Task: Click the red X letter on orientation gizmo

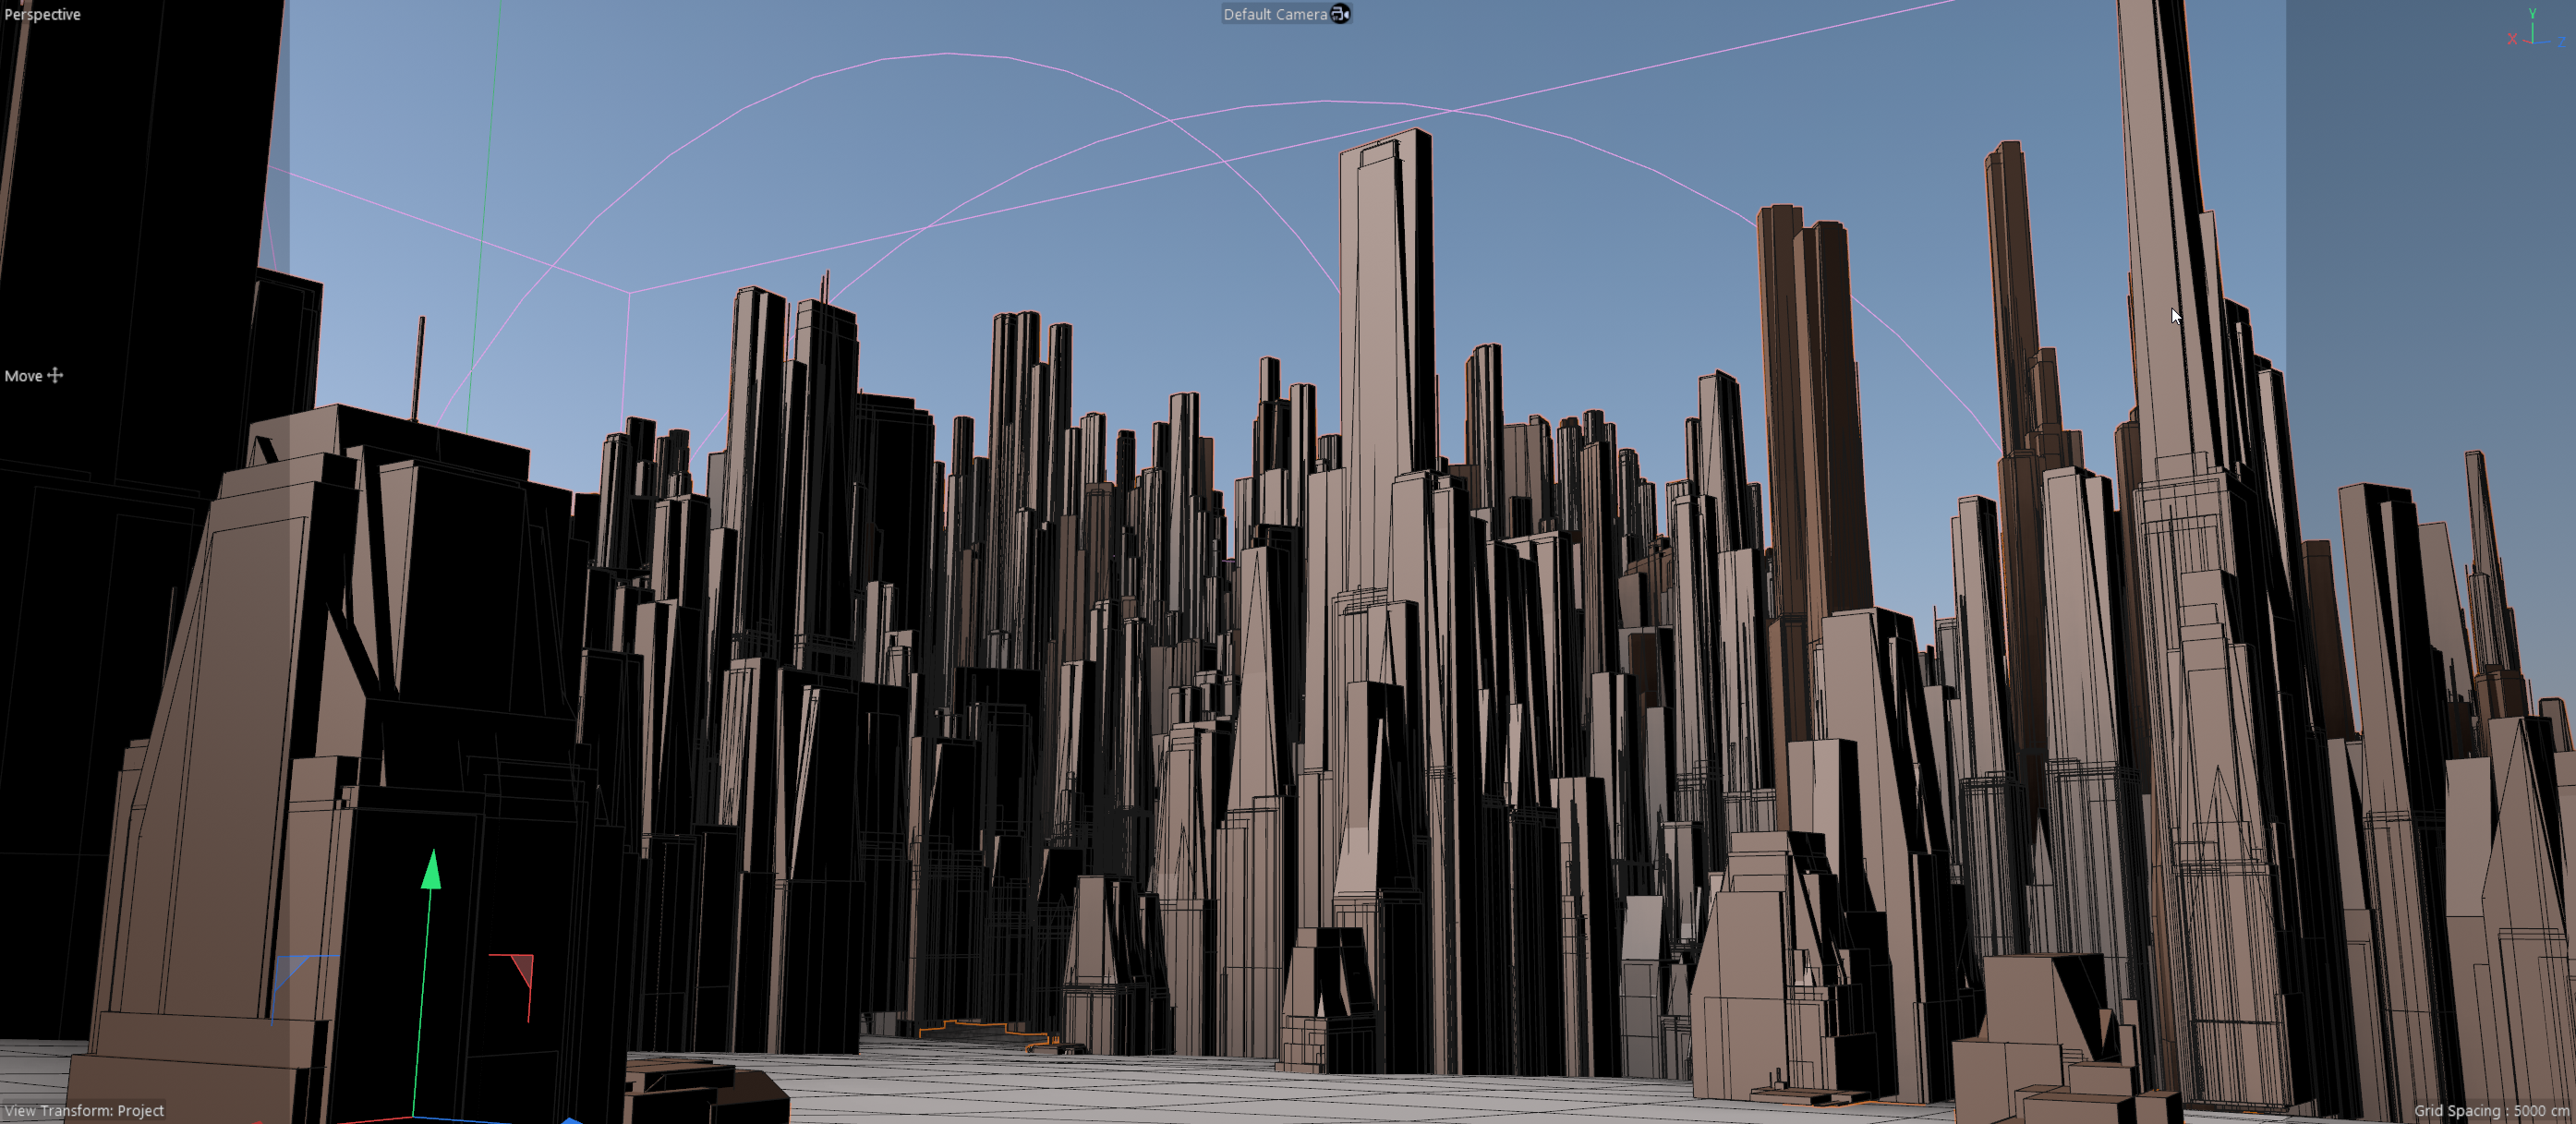Action: click(x=2512, y=39)
